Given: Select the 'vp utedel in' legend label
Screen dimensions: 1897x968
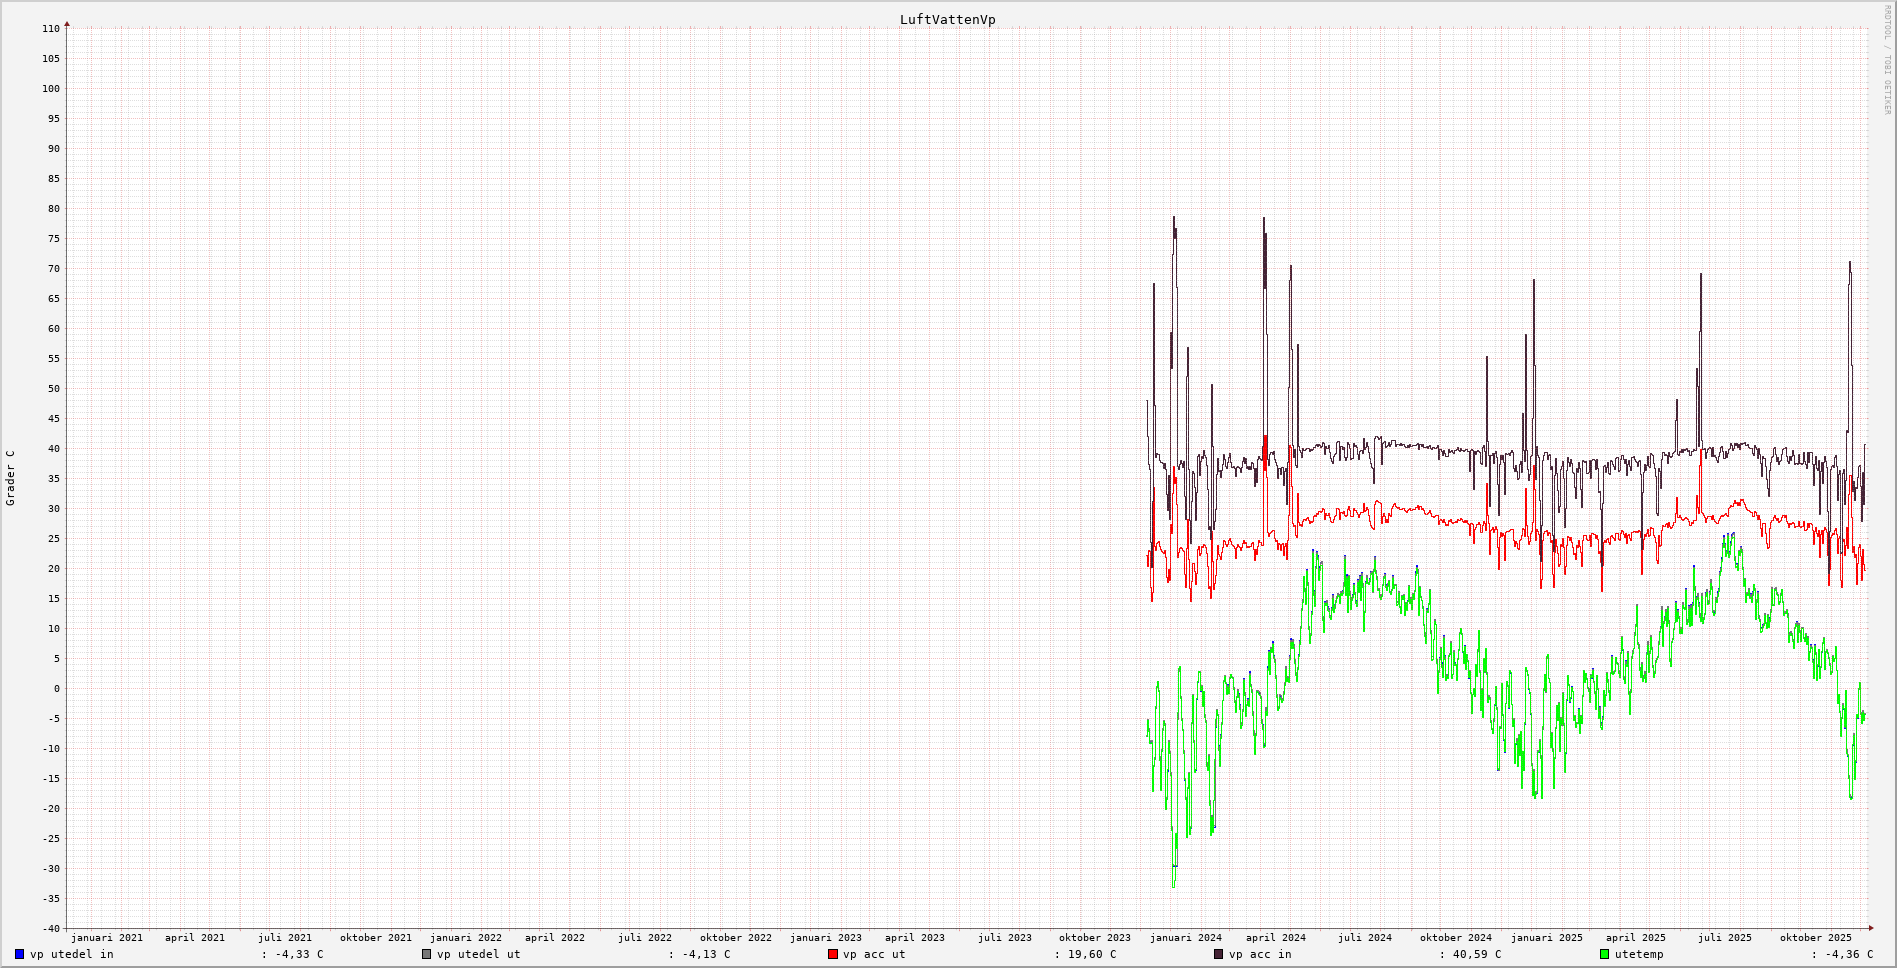Looking at the screenshot, I should coord(72,954).
